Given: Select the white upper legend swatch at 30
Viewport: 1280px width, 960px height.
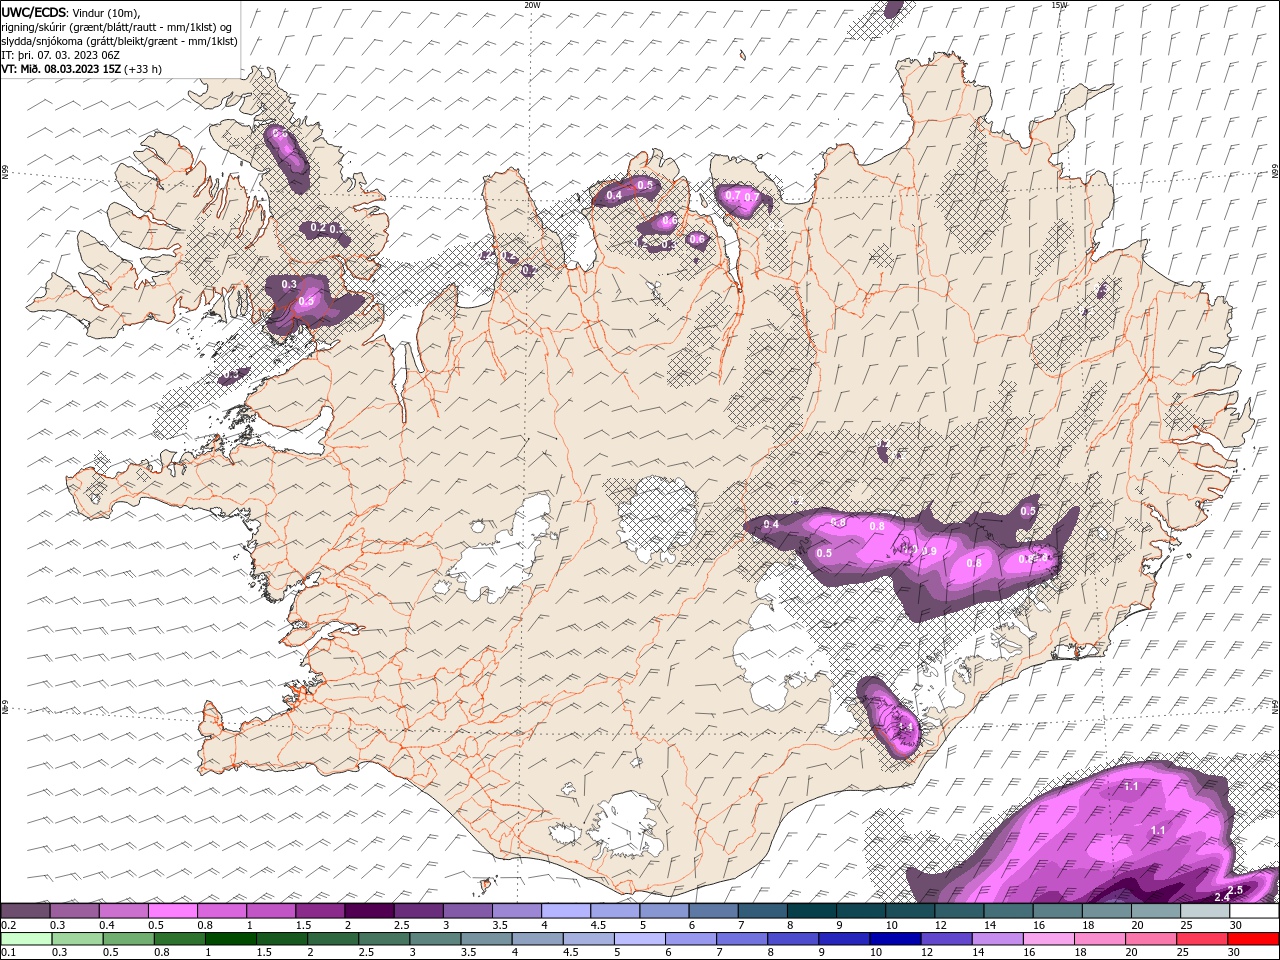Looking at the screenshot, I should click(x=1252, y=911).
